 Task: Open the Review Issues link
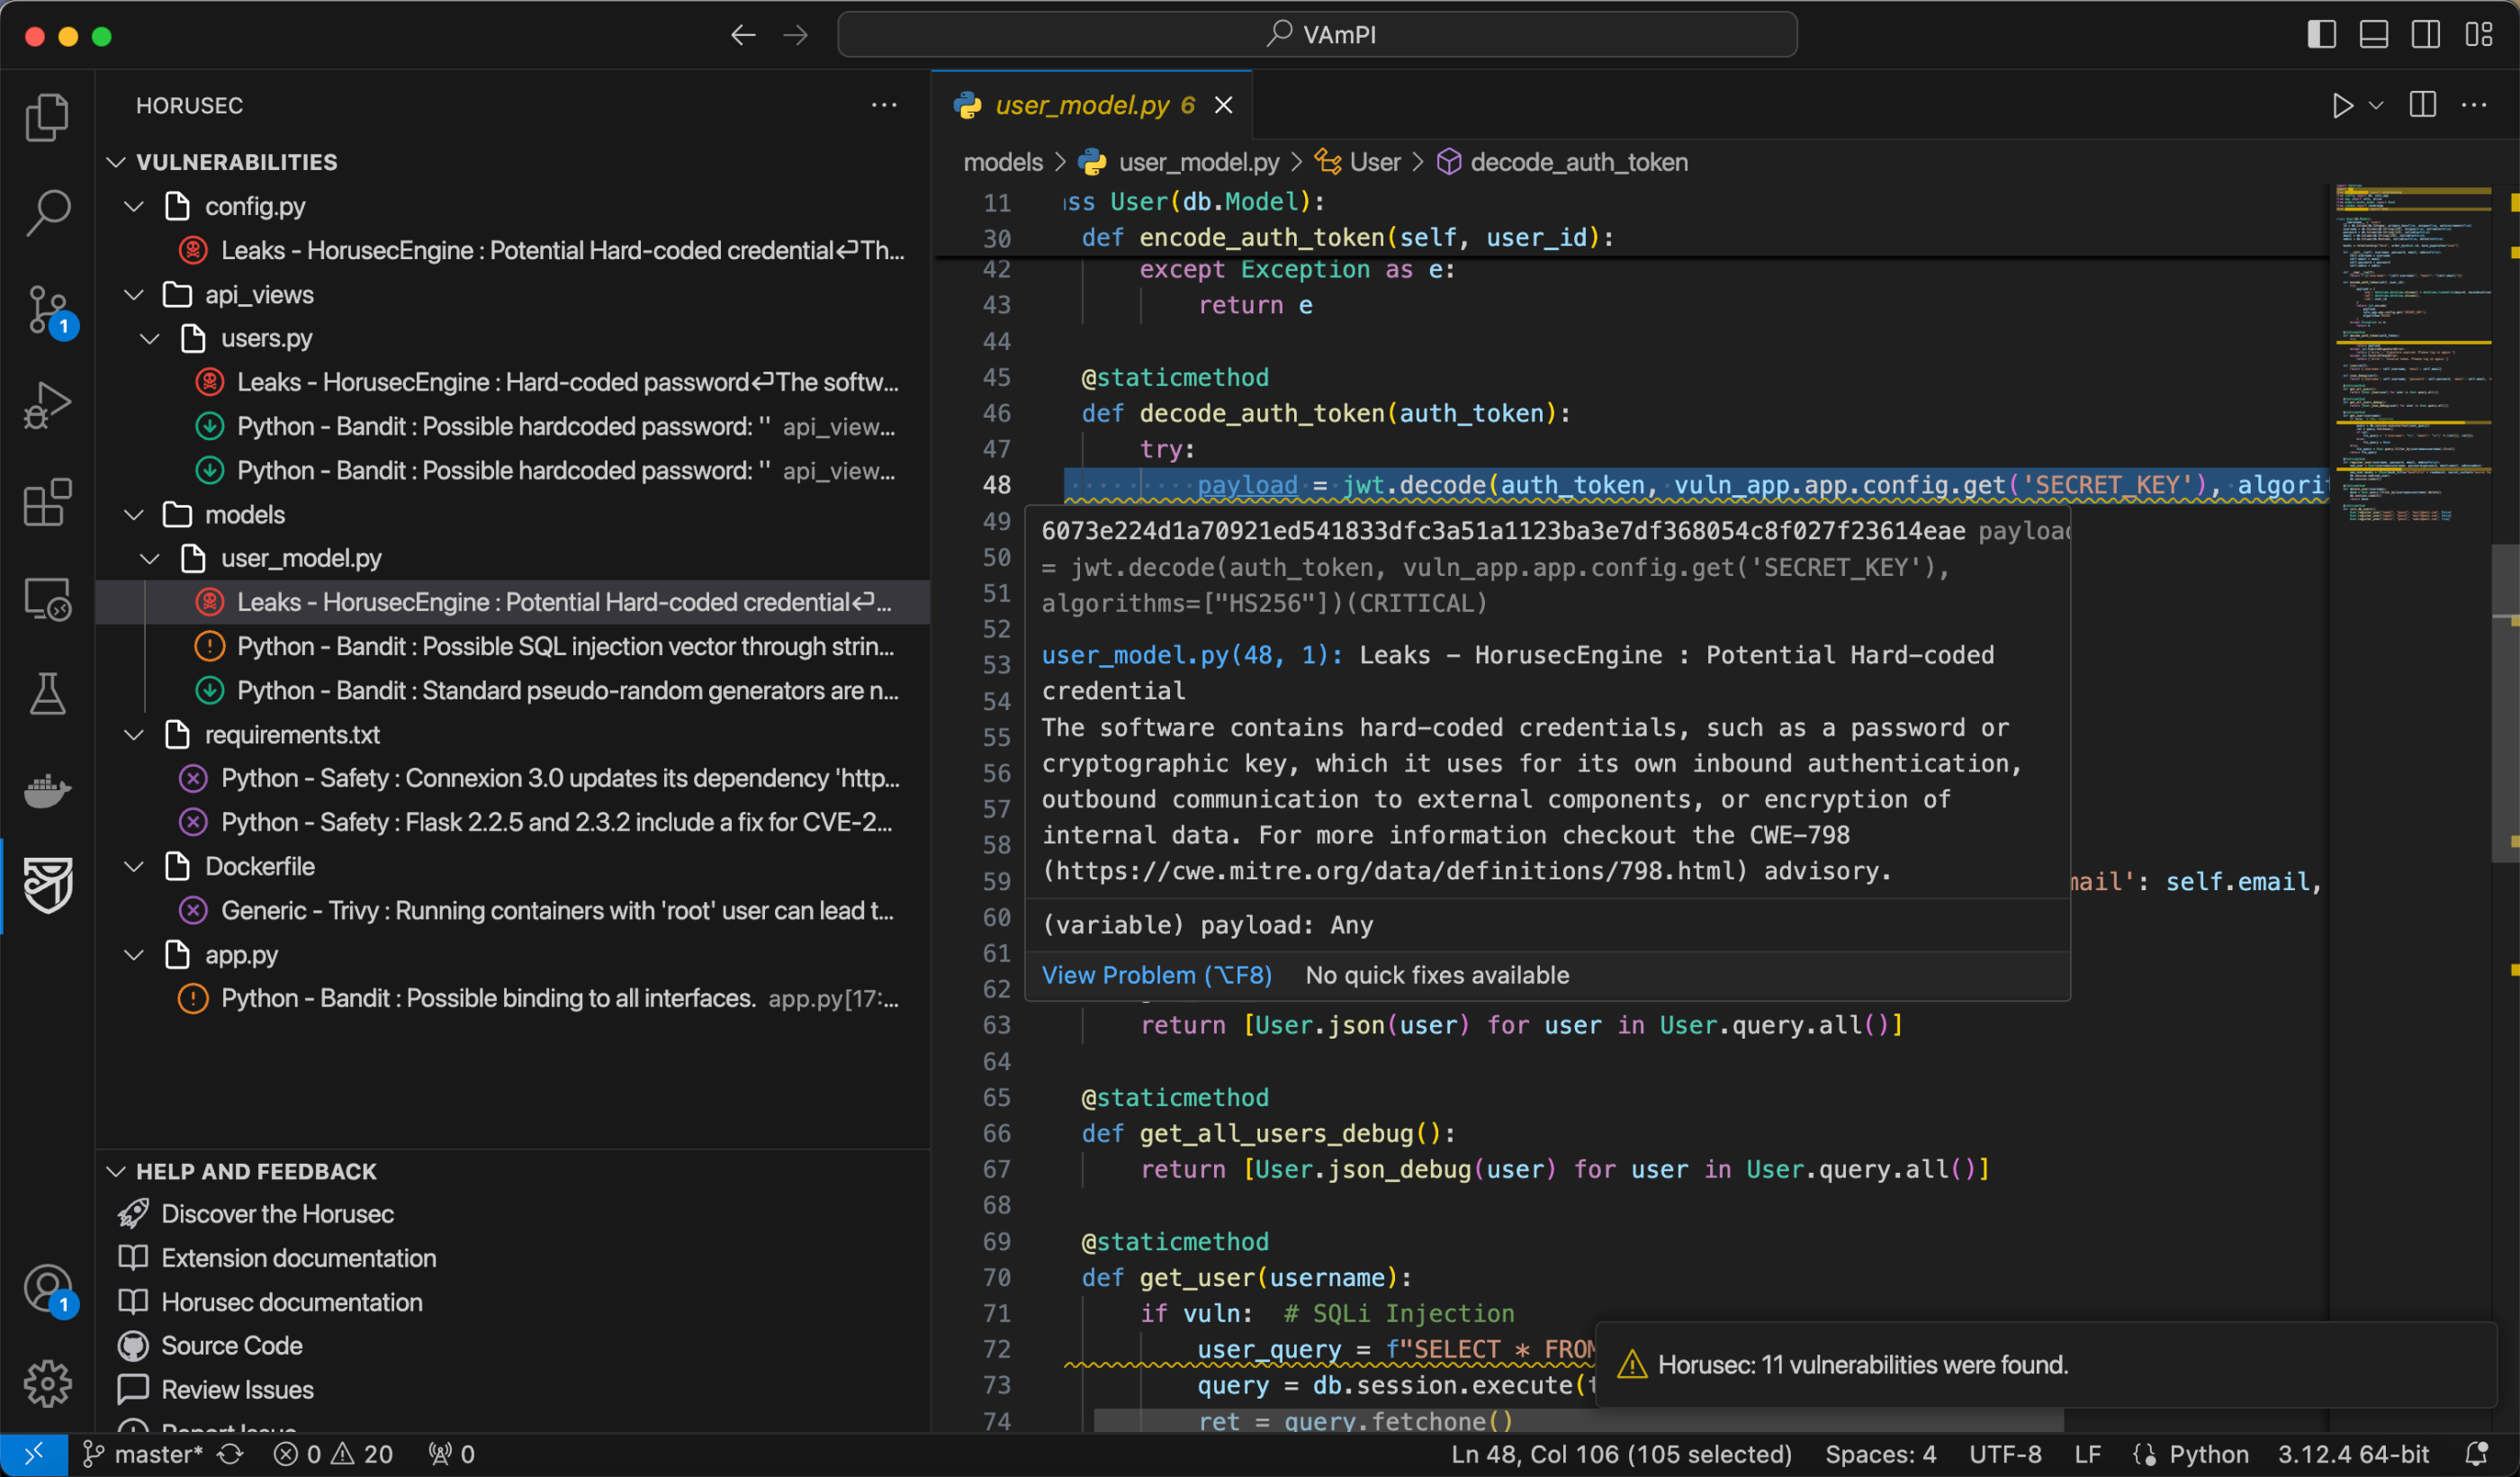238,1390
